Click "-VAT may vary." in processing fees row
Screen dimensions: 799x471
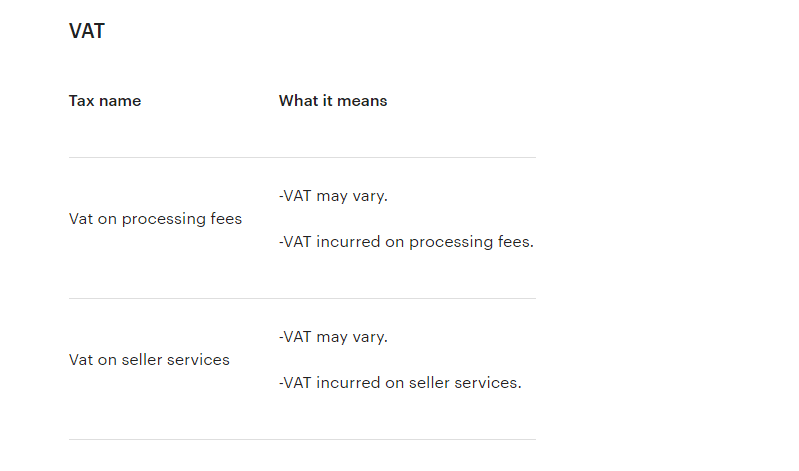pyautogui.click(x=333, y=196)
